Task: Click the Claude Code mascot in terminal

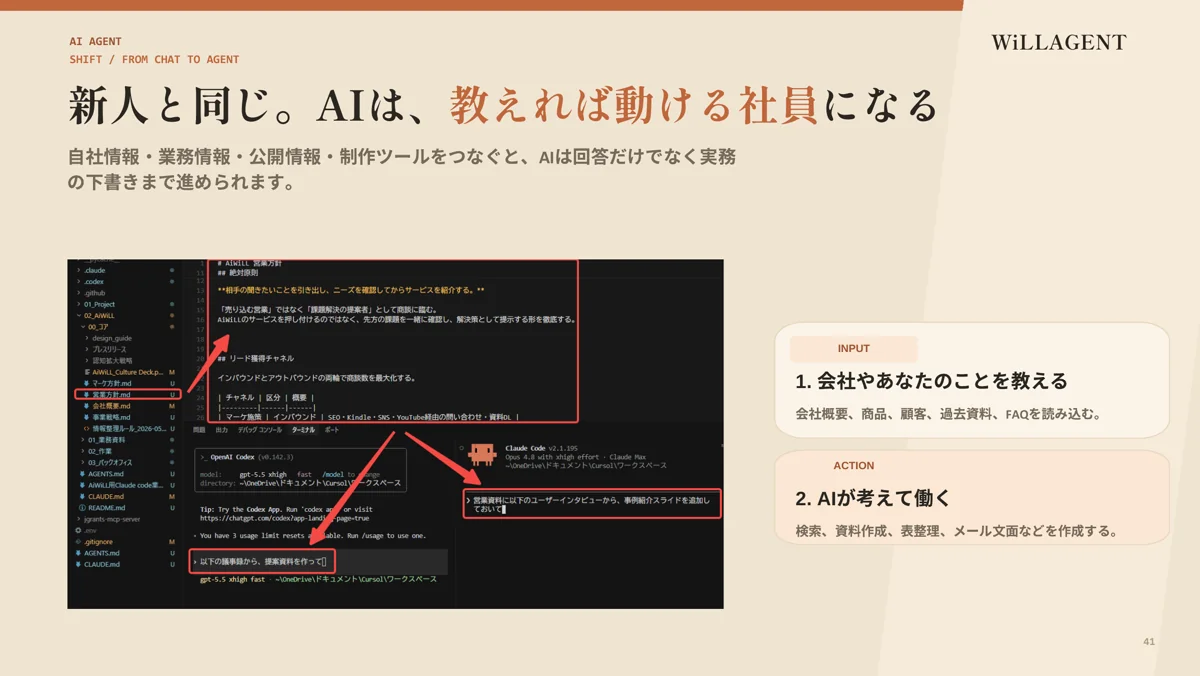Action: click(x=483, y=455)
